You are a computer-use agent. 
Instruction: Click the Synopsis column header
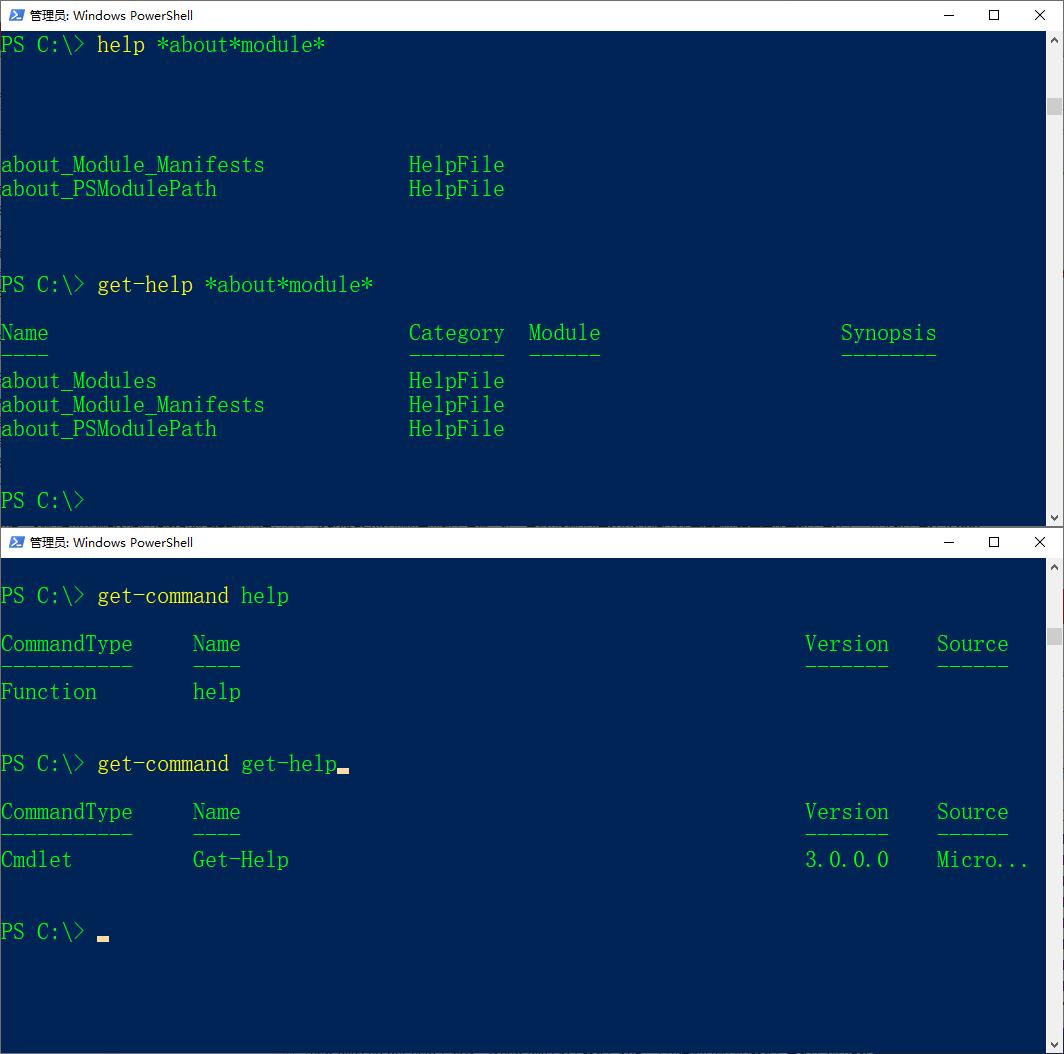coord(888,333)
